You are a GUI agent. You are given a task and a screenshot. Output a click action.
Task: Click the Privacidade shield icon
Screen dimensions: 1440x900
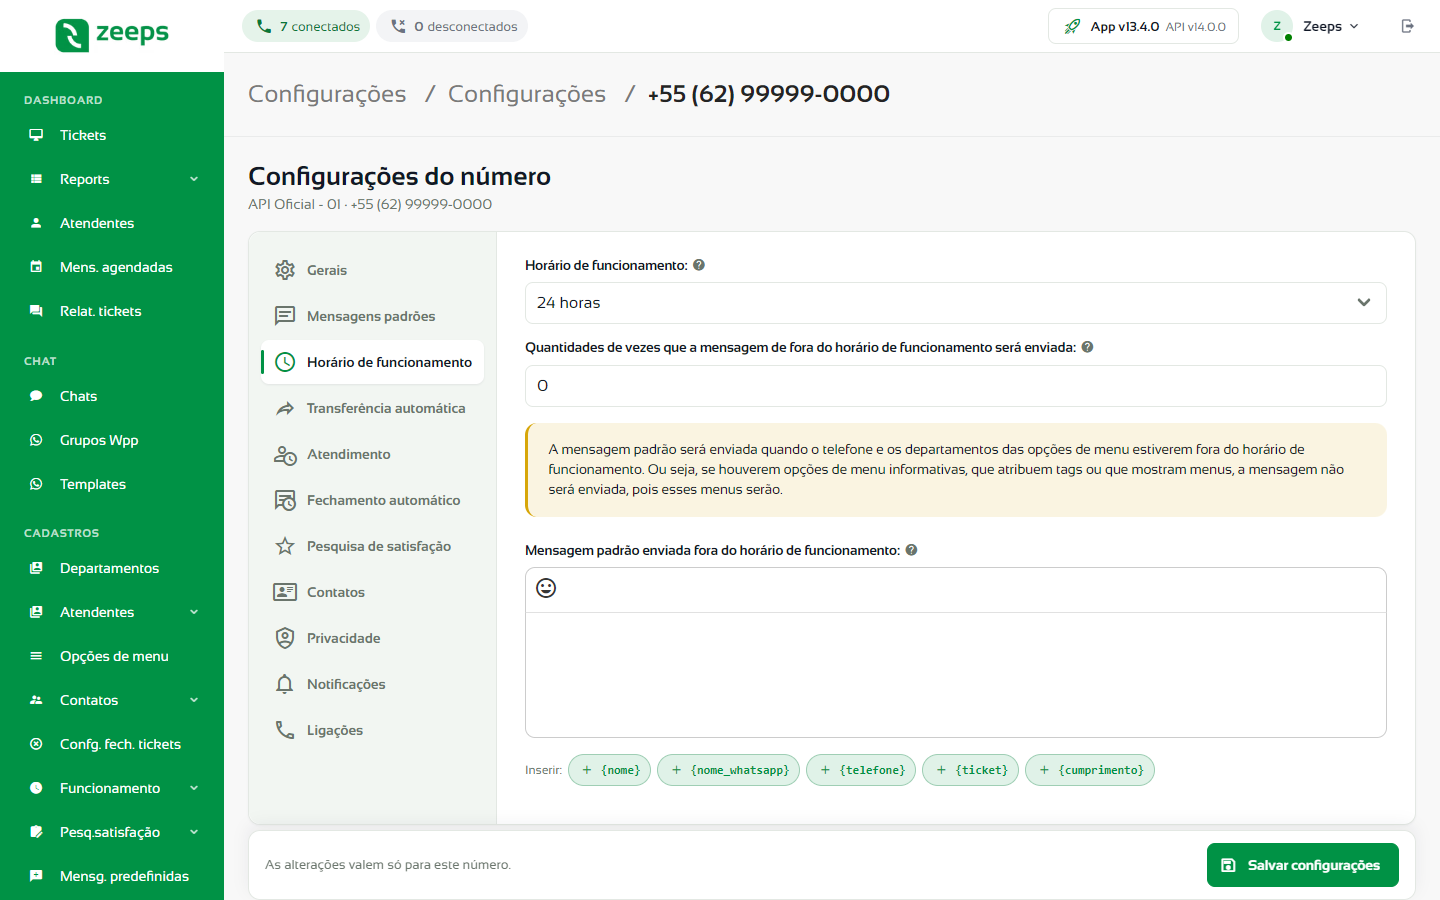(x=285, y=638)
